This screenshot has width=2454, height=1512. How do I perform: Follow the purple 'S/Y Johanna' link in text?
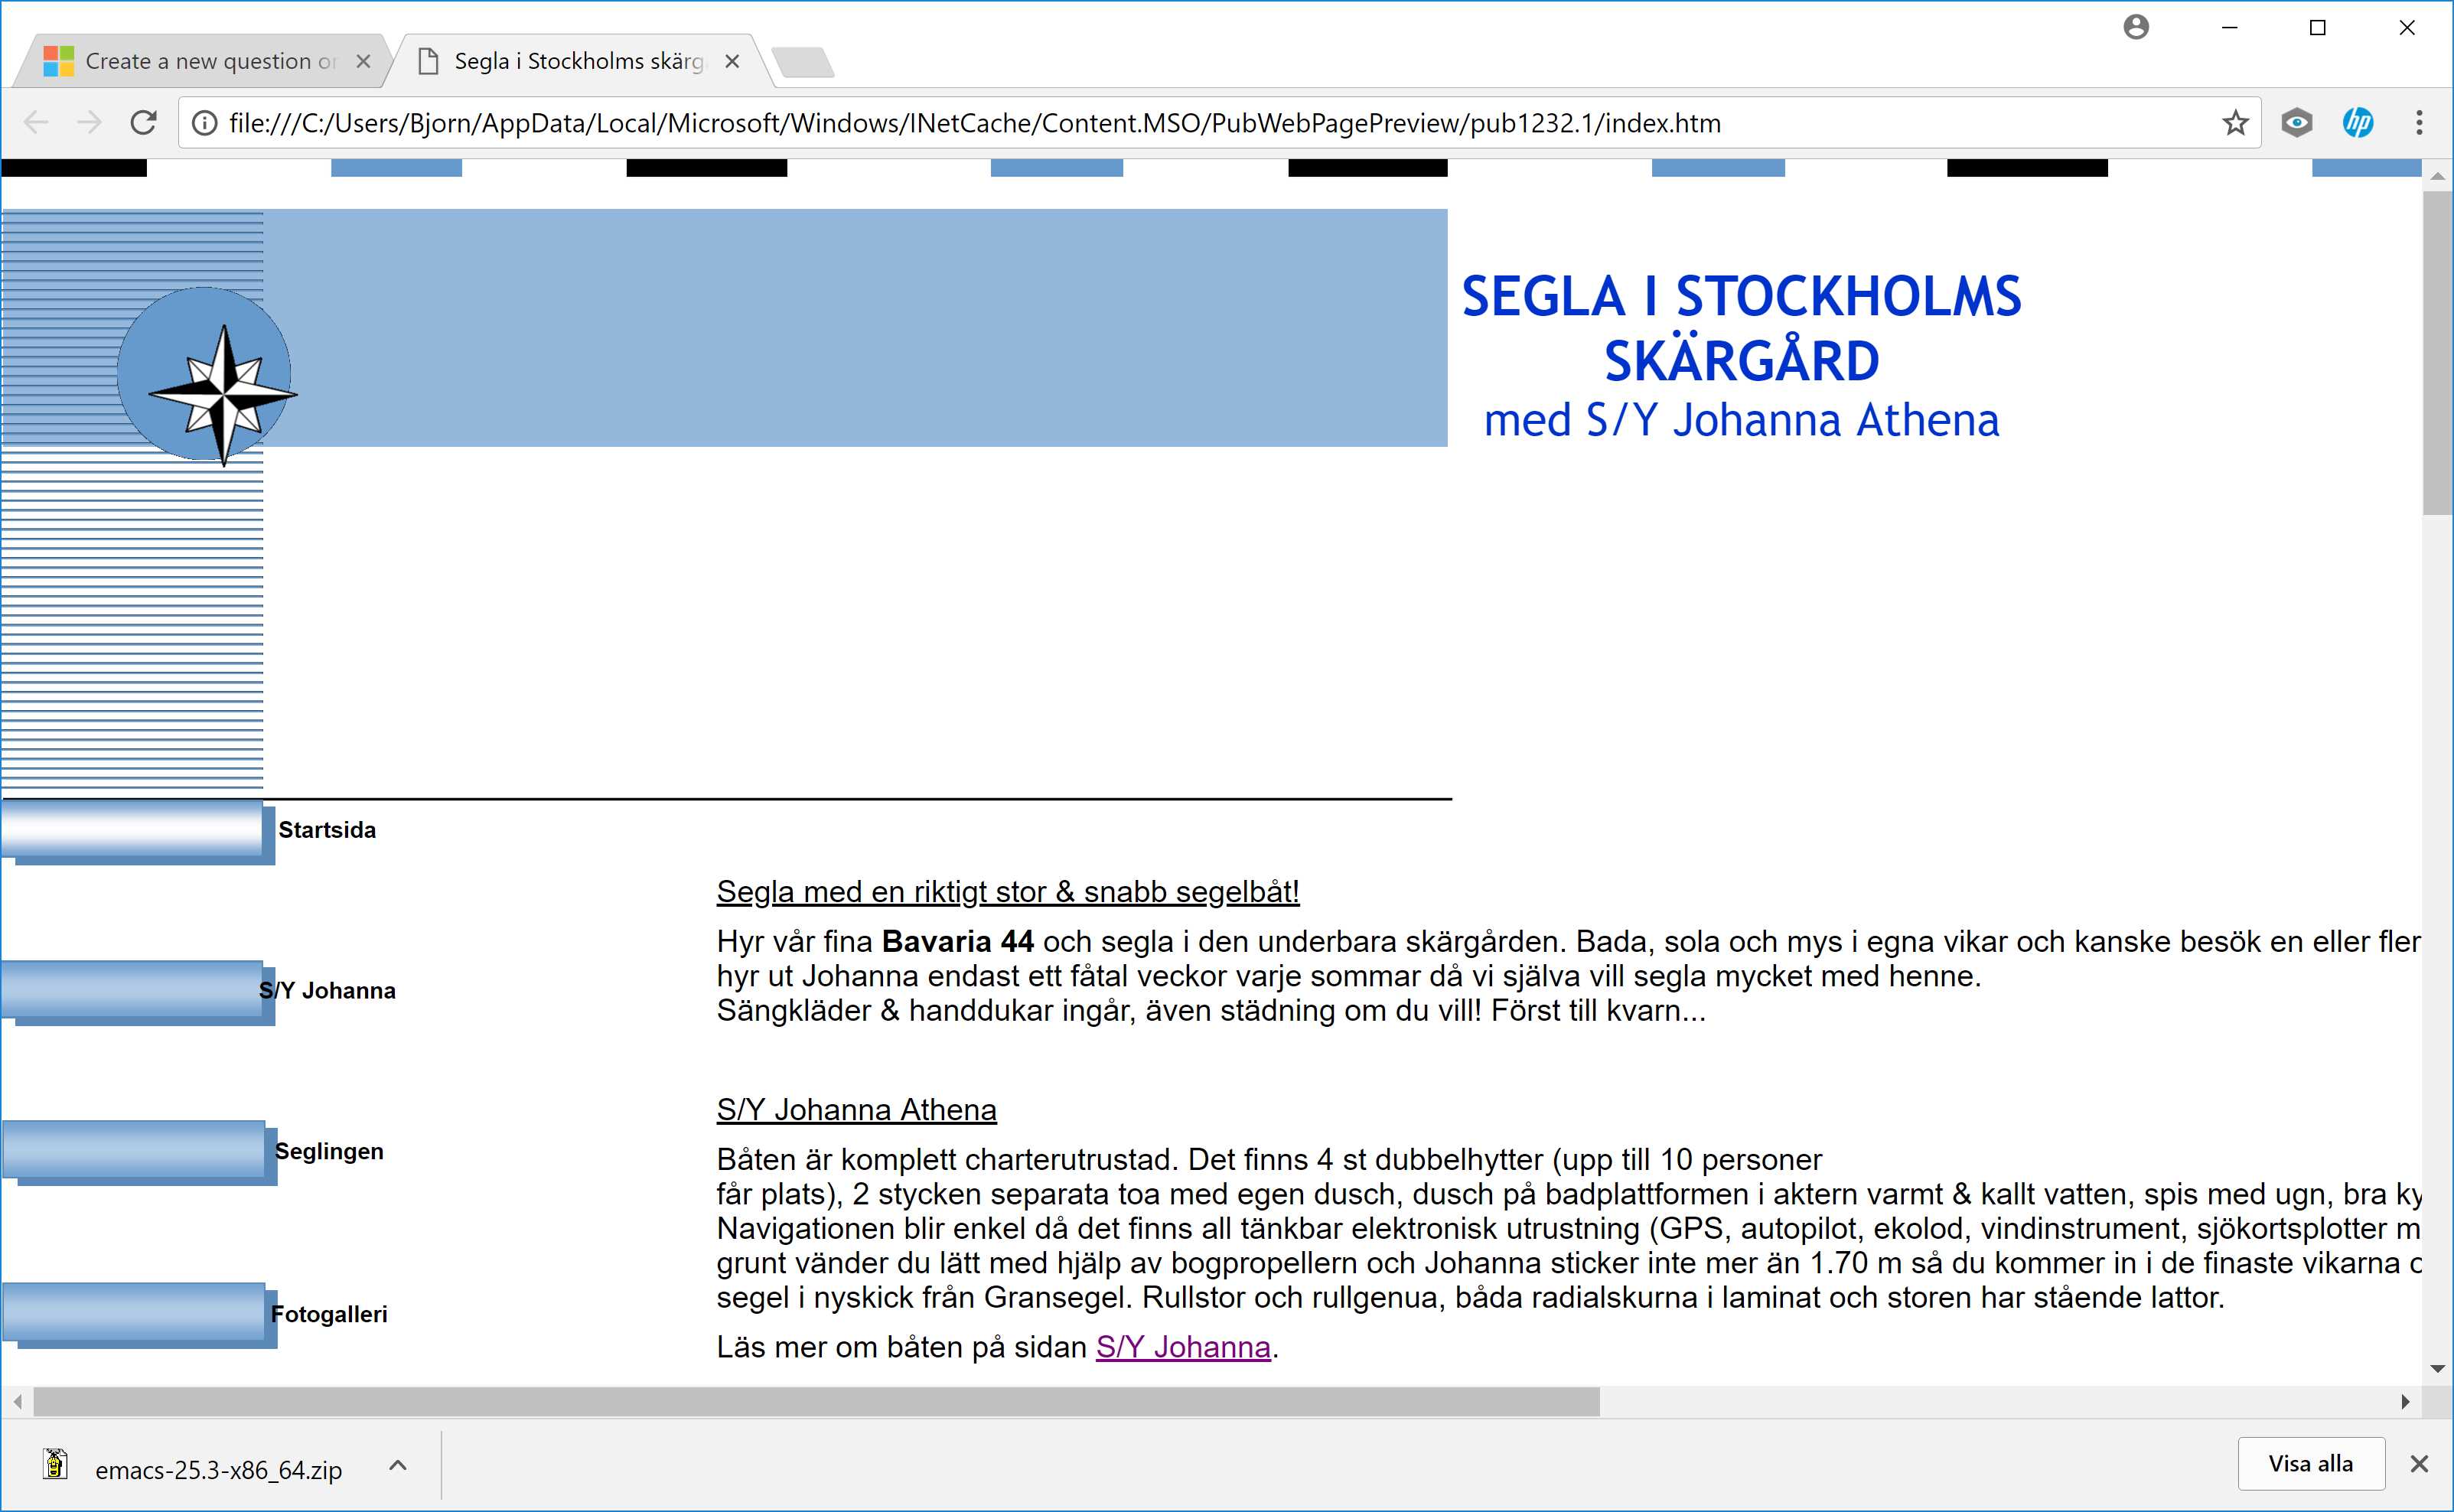coord(1183,1347)
